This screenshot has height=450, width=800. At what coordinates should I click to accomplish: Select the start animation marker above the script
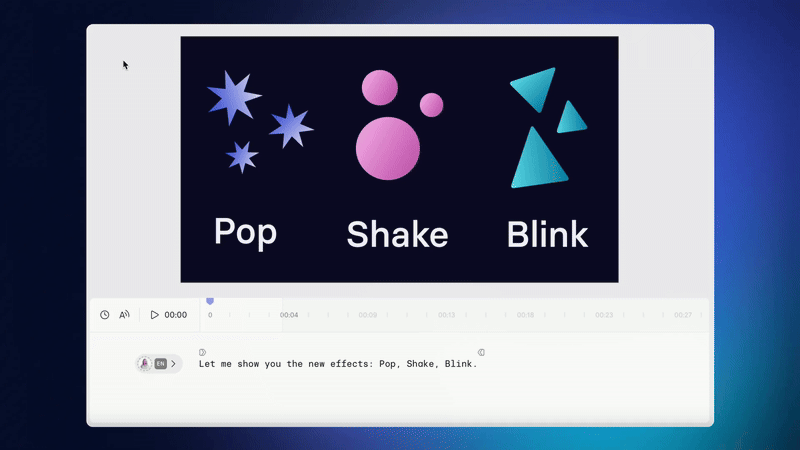203,352
